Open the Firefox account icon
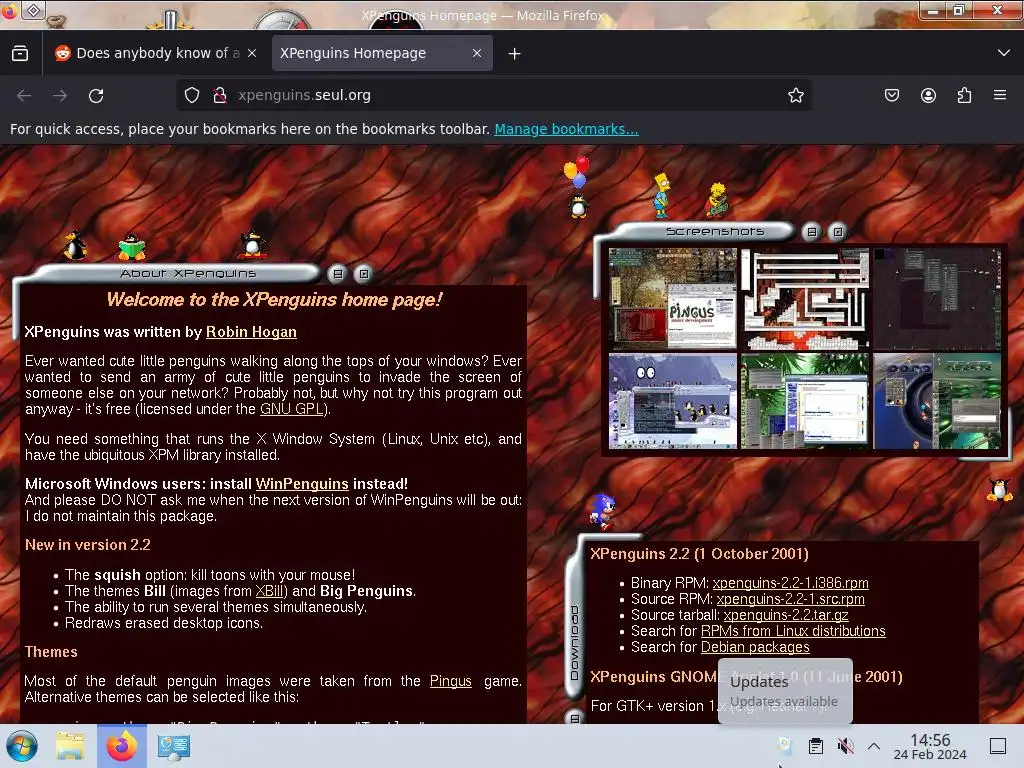The width and height of the screenshot is (1024, 768). point(928,95)
